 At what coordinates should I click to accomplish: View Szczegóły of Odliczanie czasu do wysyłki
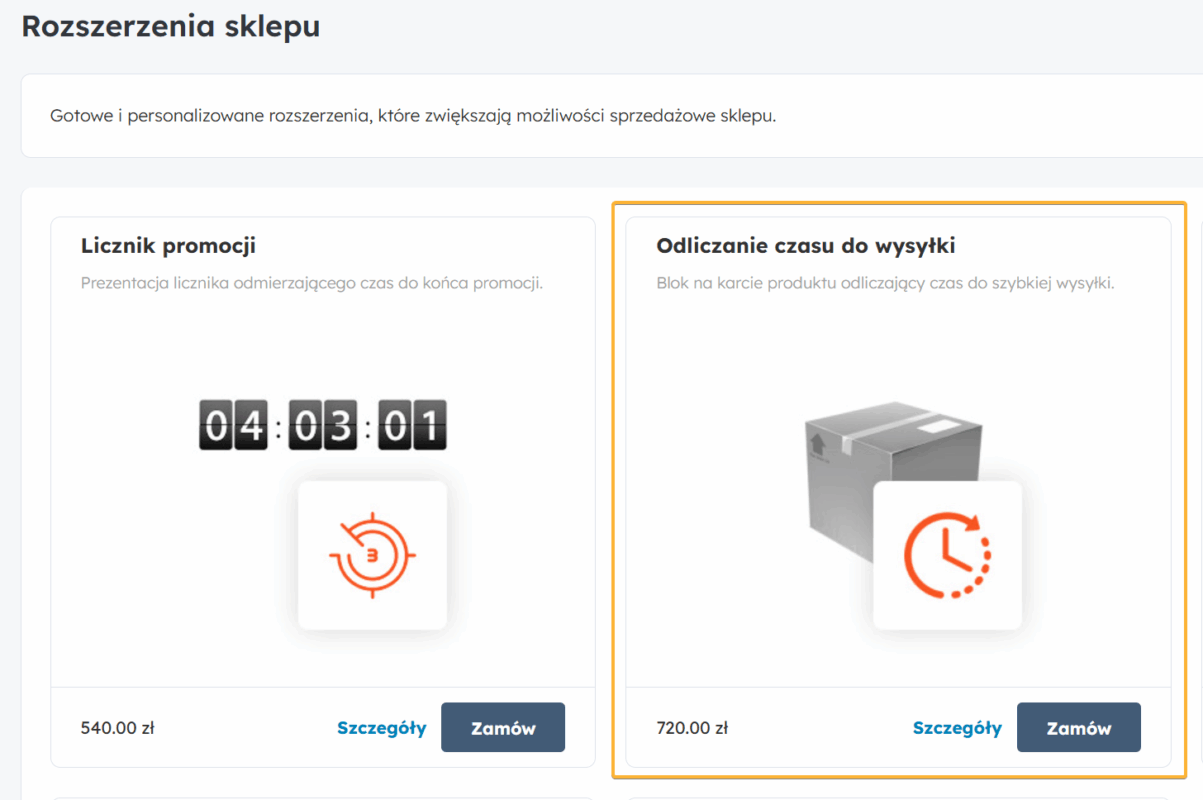pos(957,728)
